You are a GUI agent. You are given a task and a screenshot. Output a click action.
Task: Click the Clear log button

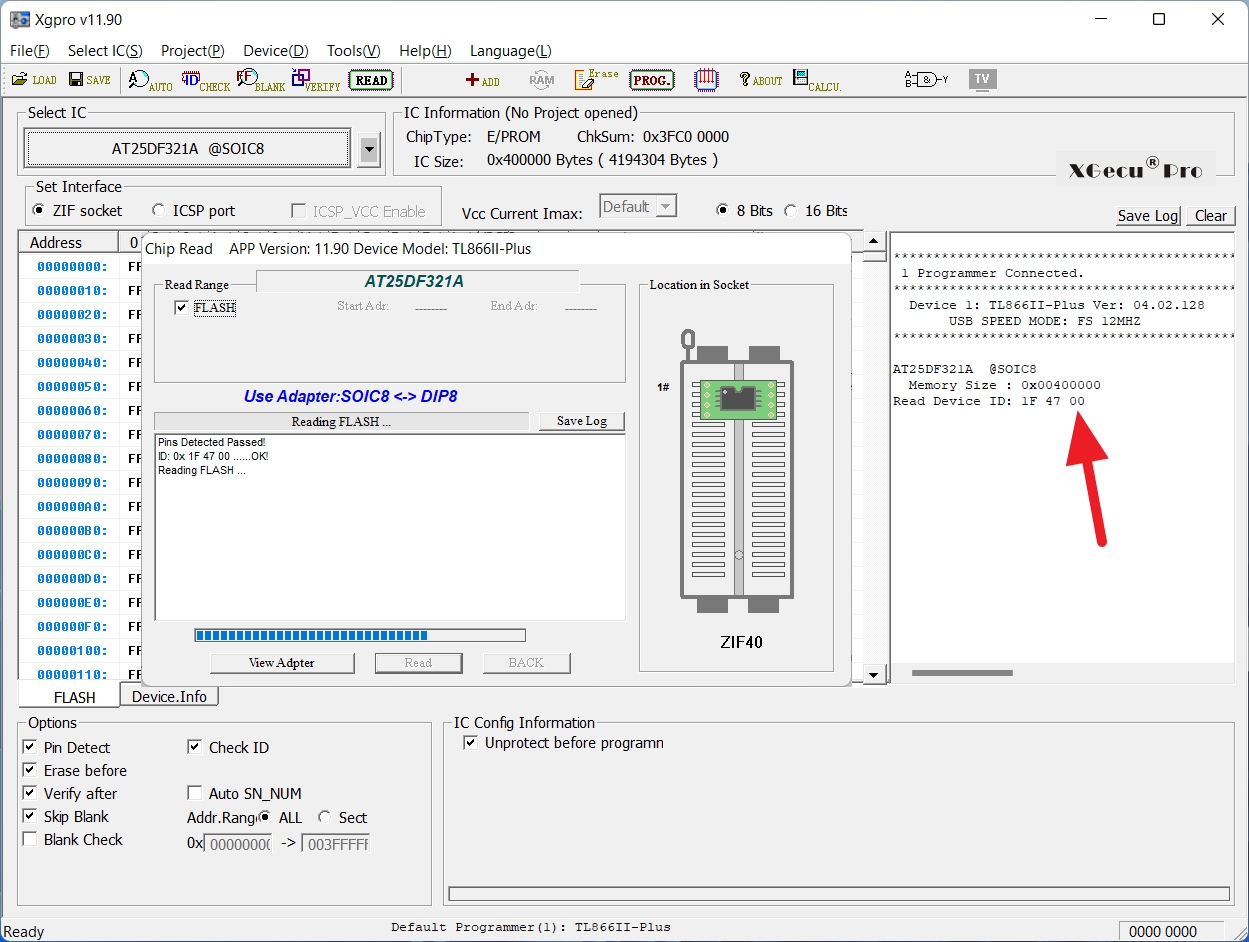(1210, 216)
